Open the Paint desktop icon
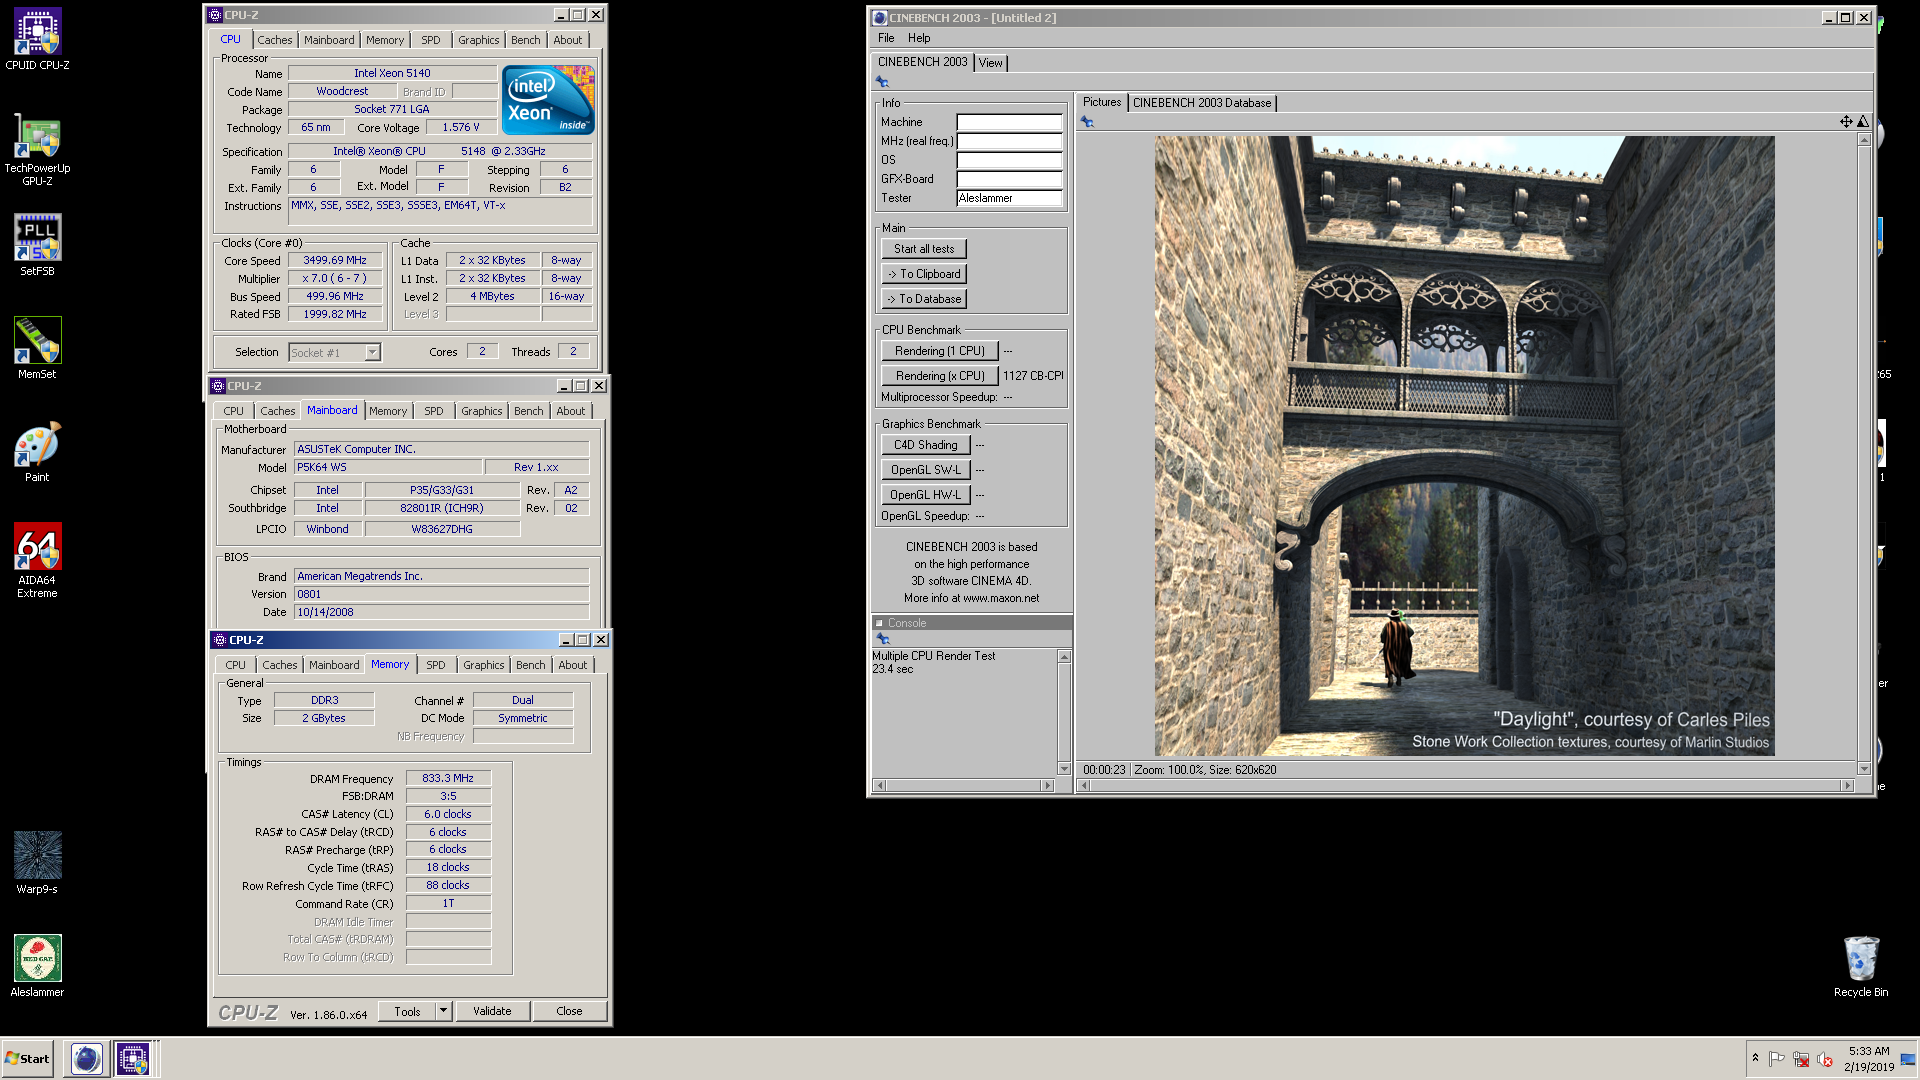The image size is (1920, 1080). [37, 451]
